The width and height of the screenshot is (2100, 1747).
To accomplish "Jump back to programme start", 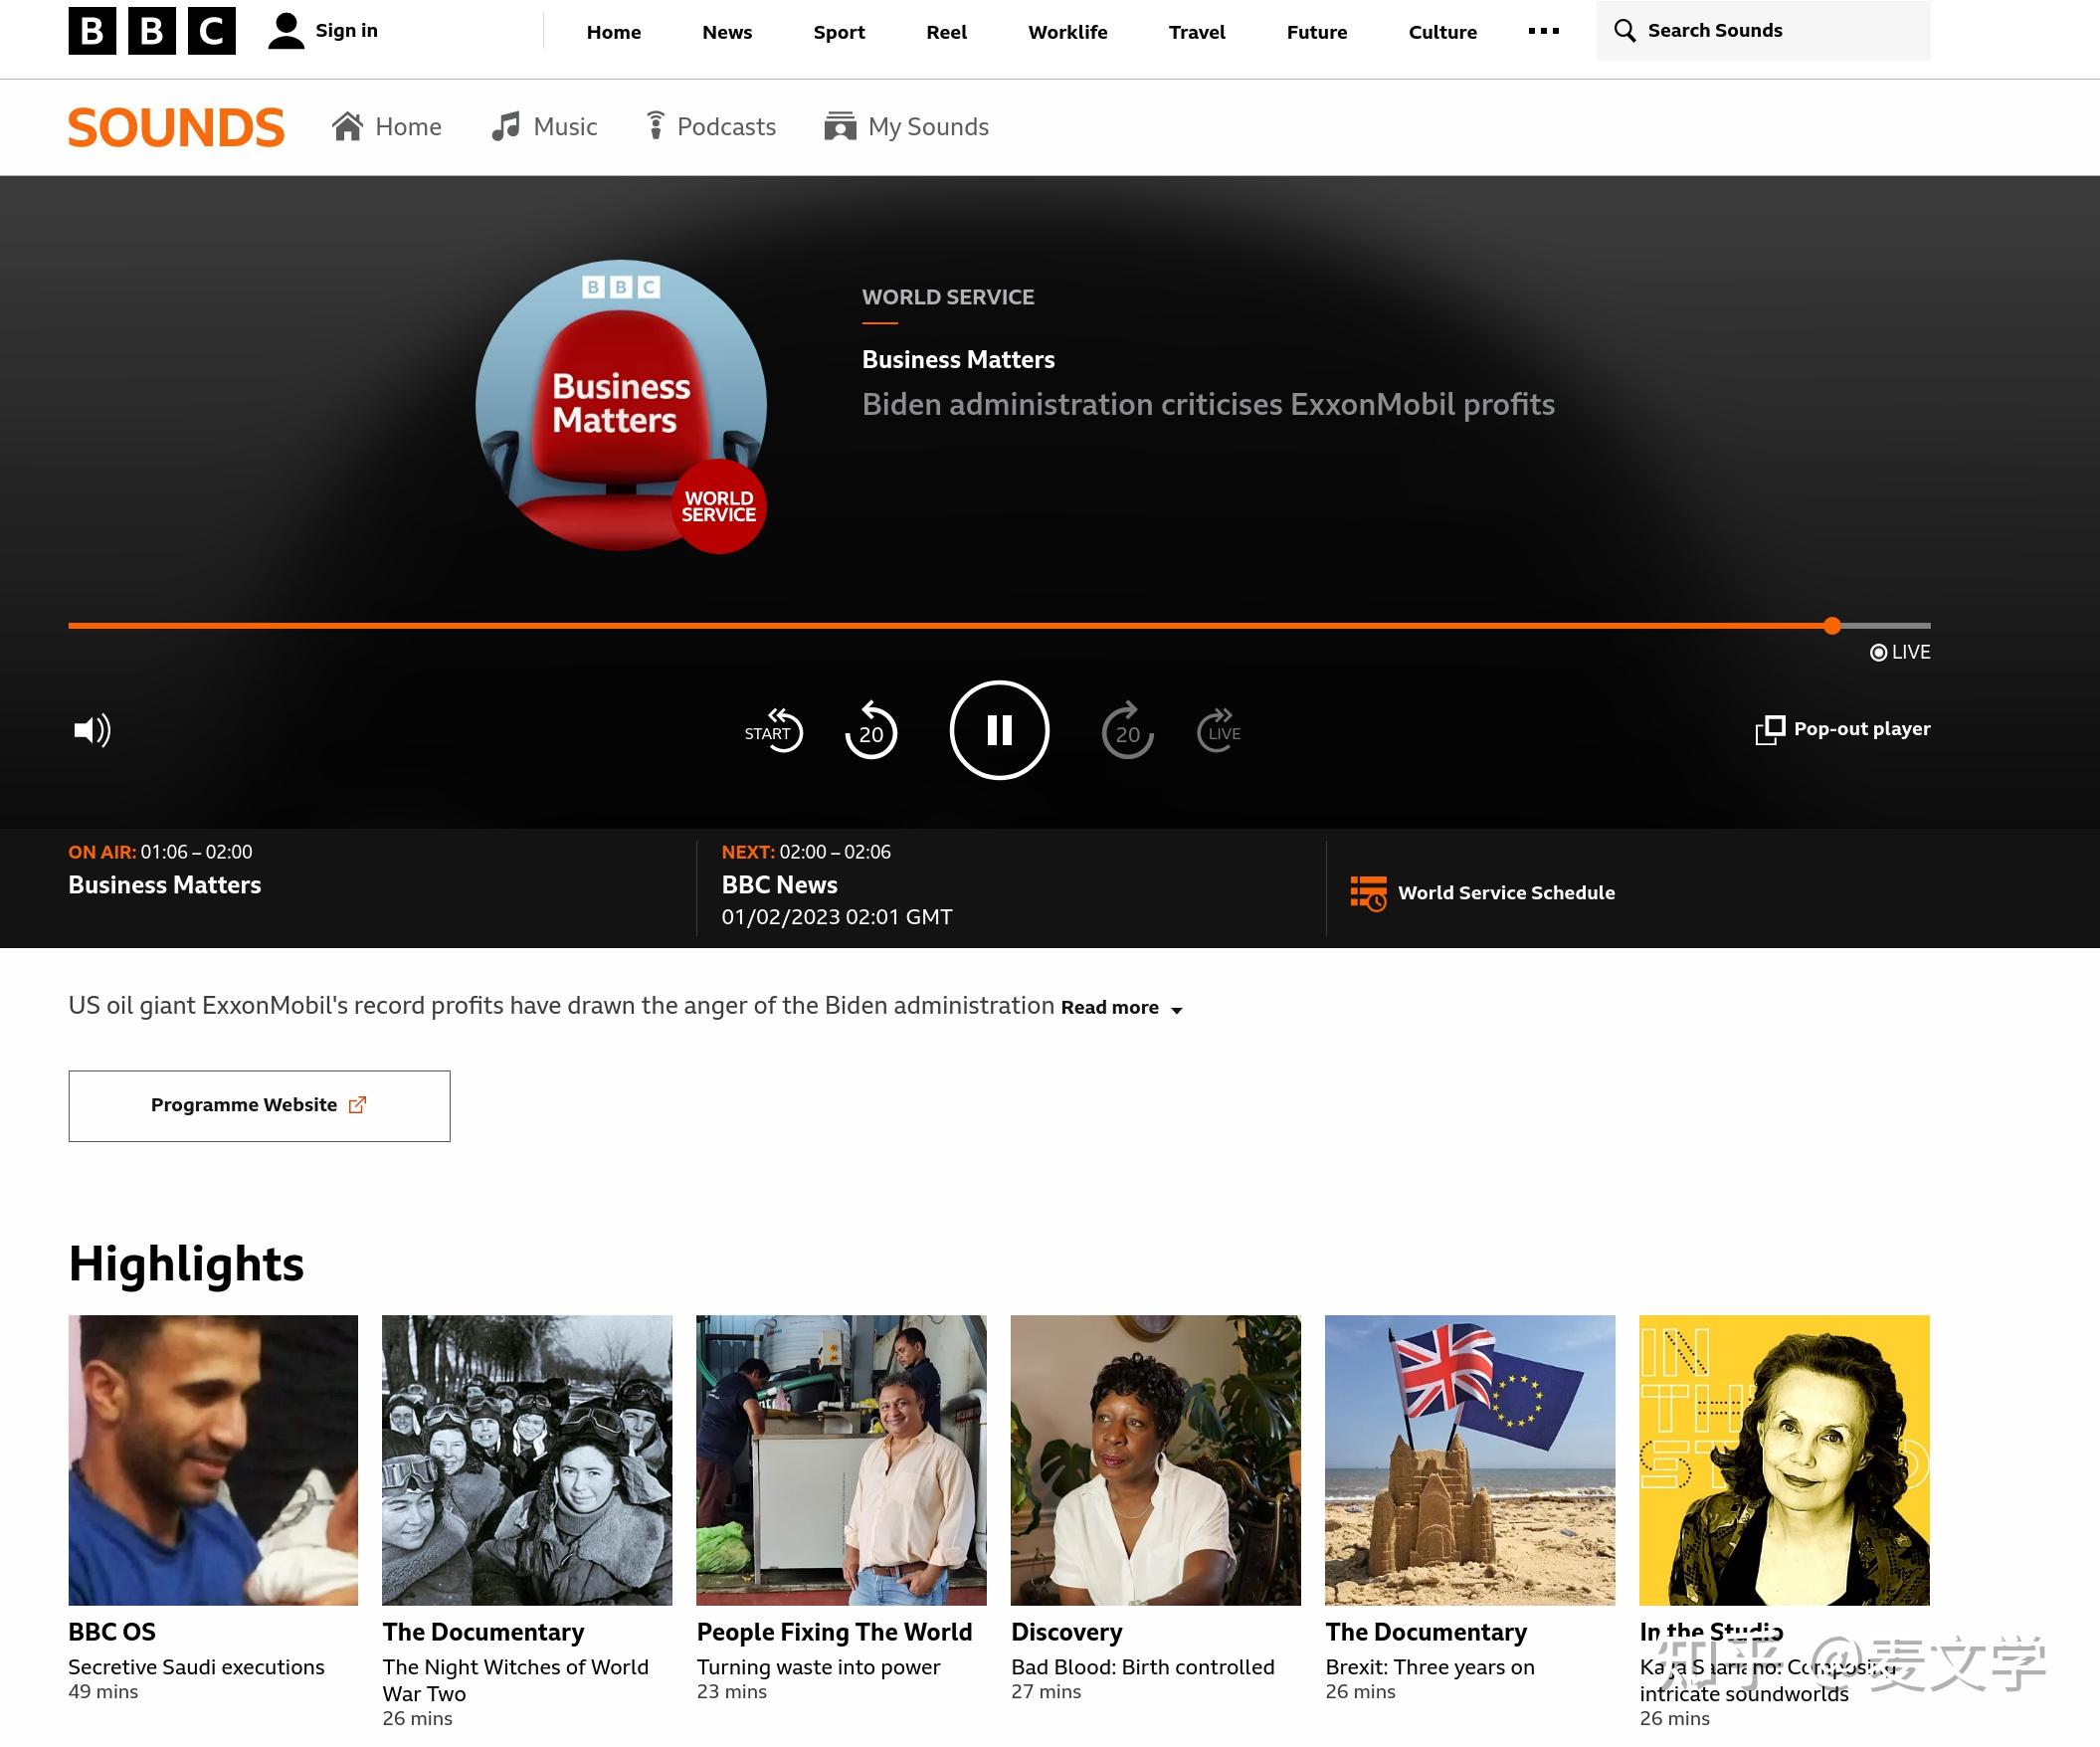I will [x=773, y=730].
